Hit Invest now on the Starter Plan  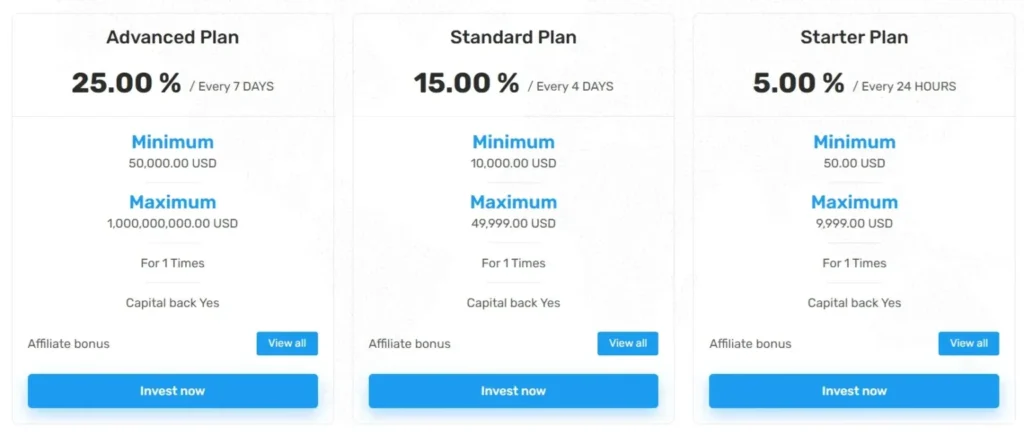[x=853, y=391]
